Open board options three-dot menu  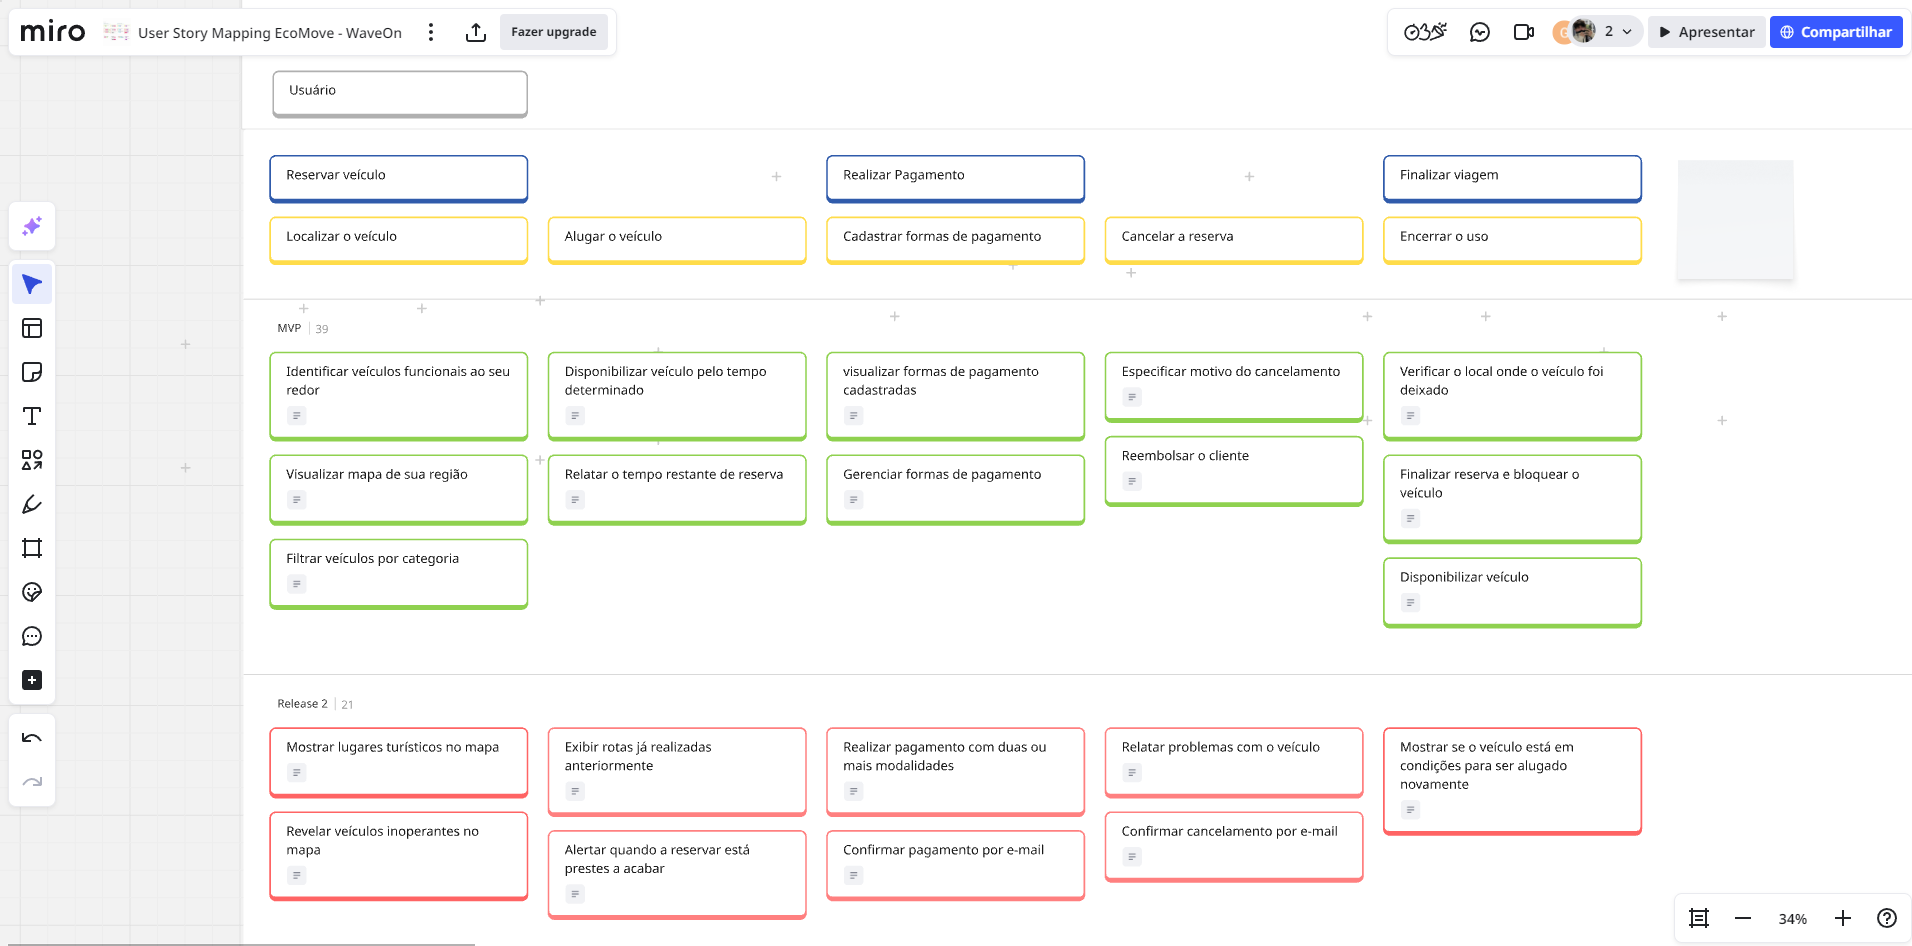[431, 32]
